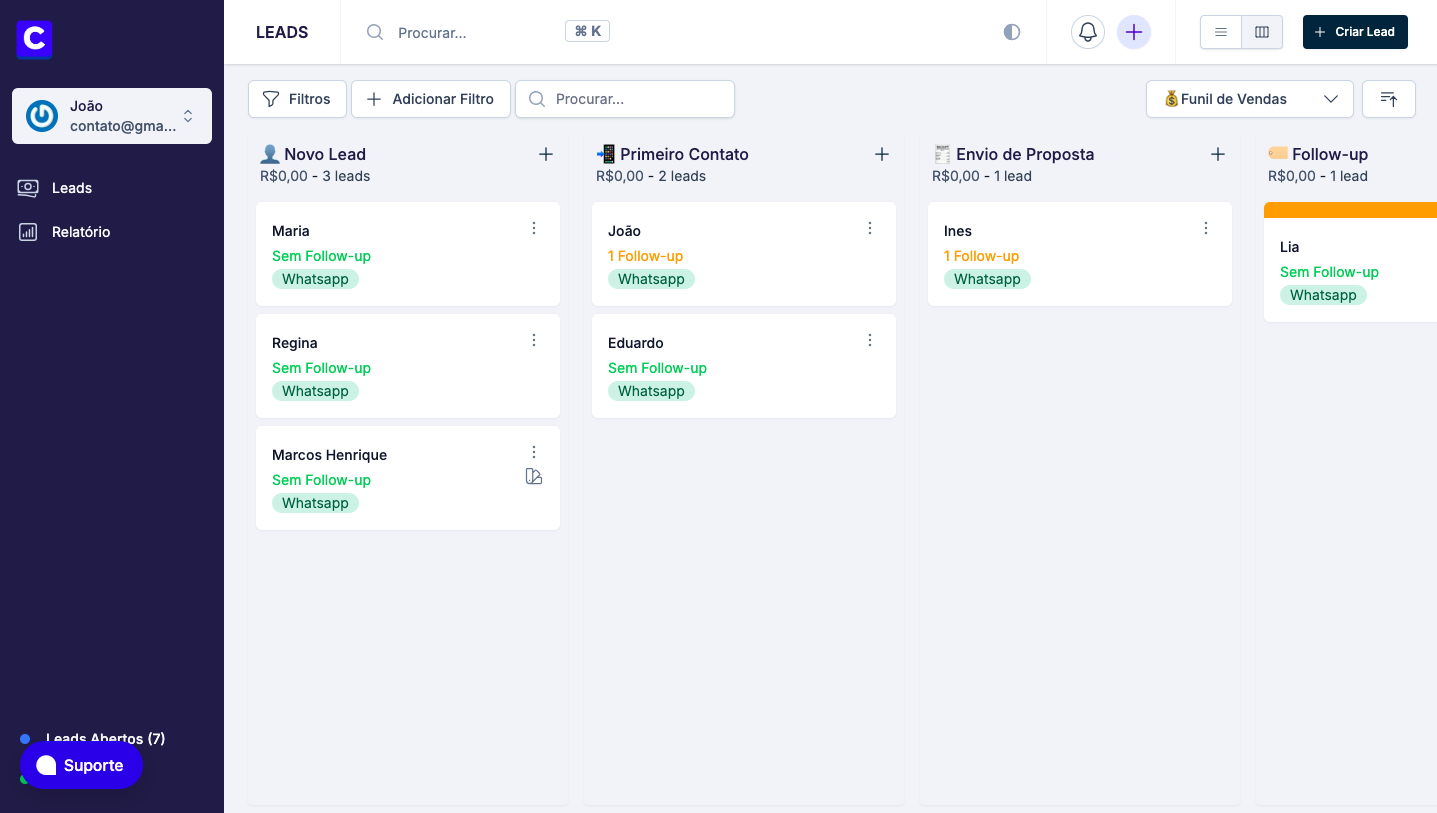Open three-dot menu on Ines card
The height and width of the screenshot is (813, 1437).
(x=1206, y=229)
